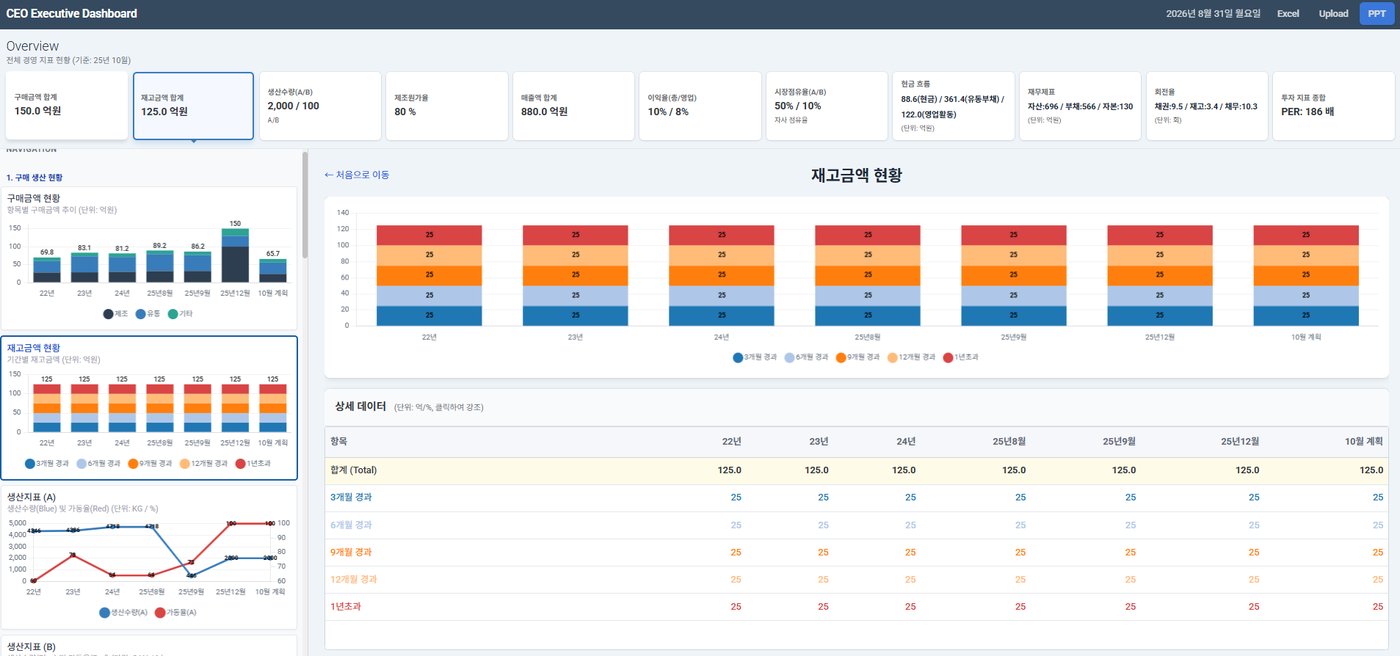
Task: Open the 투자 지표 종합 KPI card
Action: [1333, 106]
